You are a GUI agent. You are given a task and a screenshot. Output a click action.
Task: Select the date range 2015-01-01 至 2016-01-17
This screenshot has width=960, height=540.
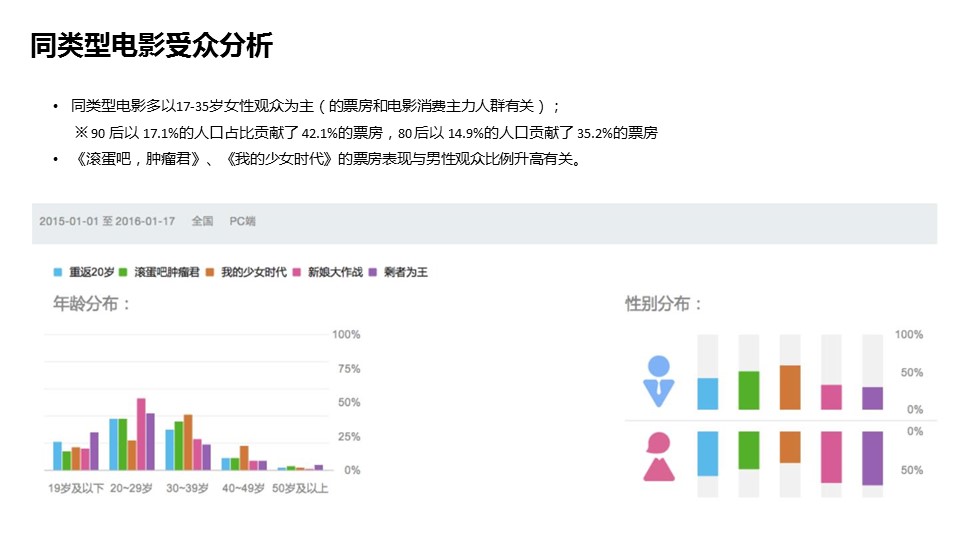[x=107, y=221]
